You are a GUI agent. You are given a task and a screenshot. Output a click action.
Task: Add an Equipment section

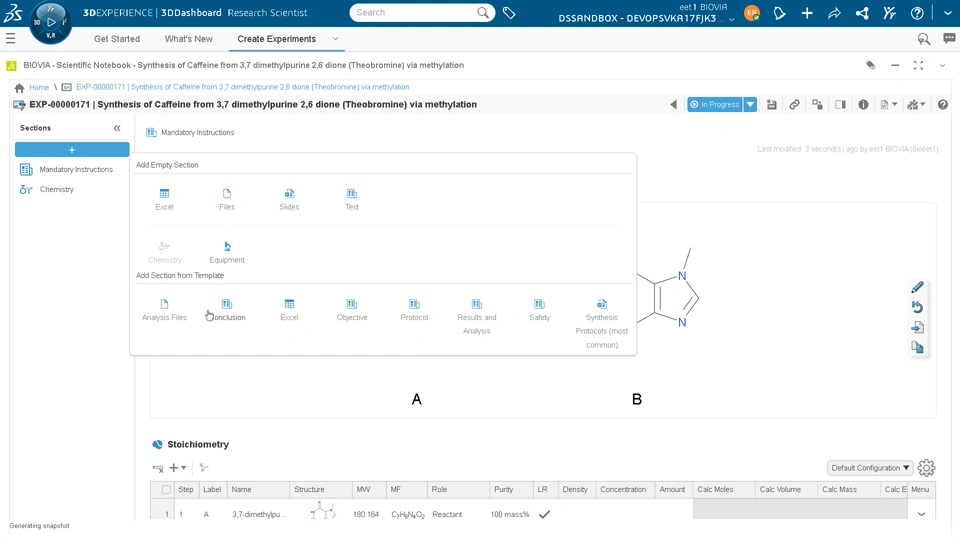pos(227,252)
